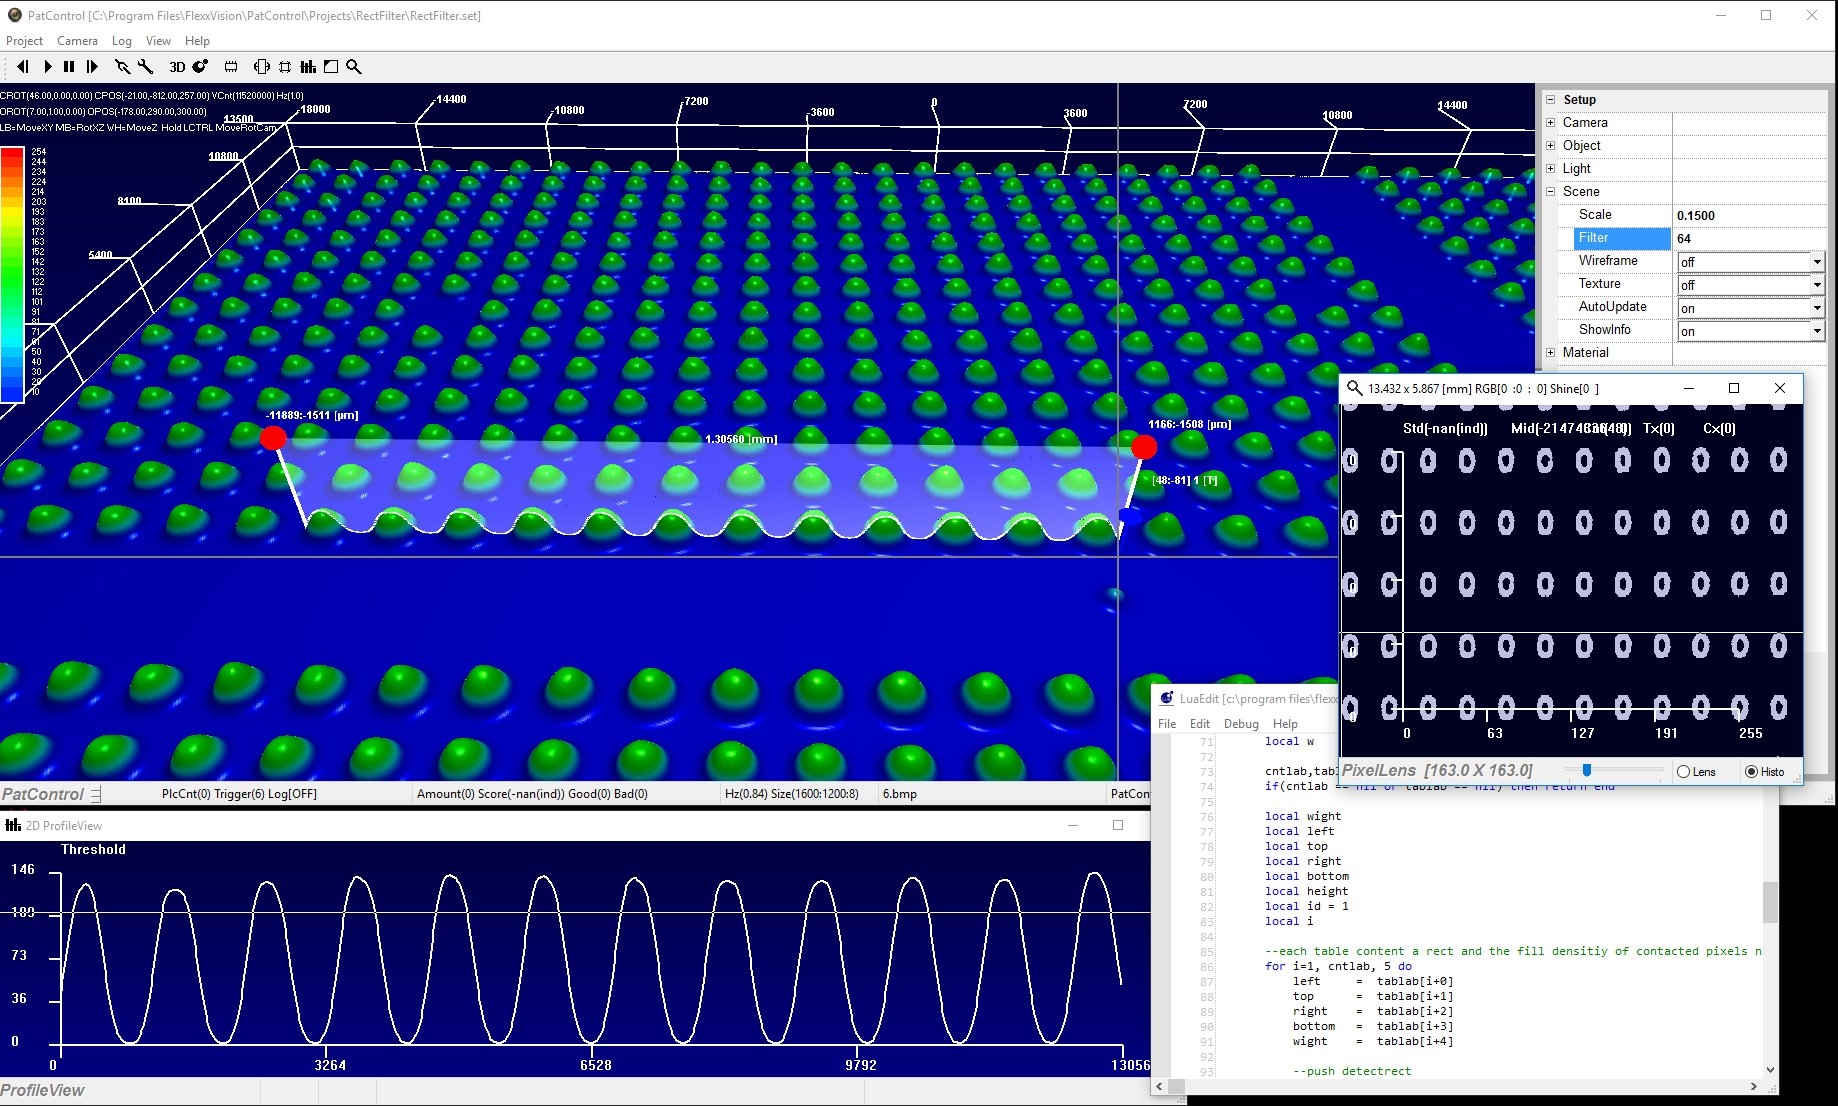This screenshot has height=1106, width=1838.
Task: Select the Histo radio button
Action: (1751, 772)
